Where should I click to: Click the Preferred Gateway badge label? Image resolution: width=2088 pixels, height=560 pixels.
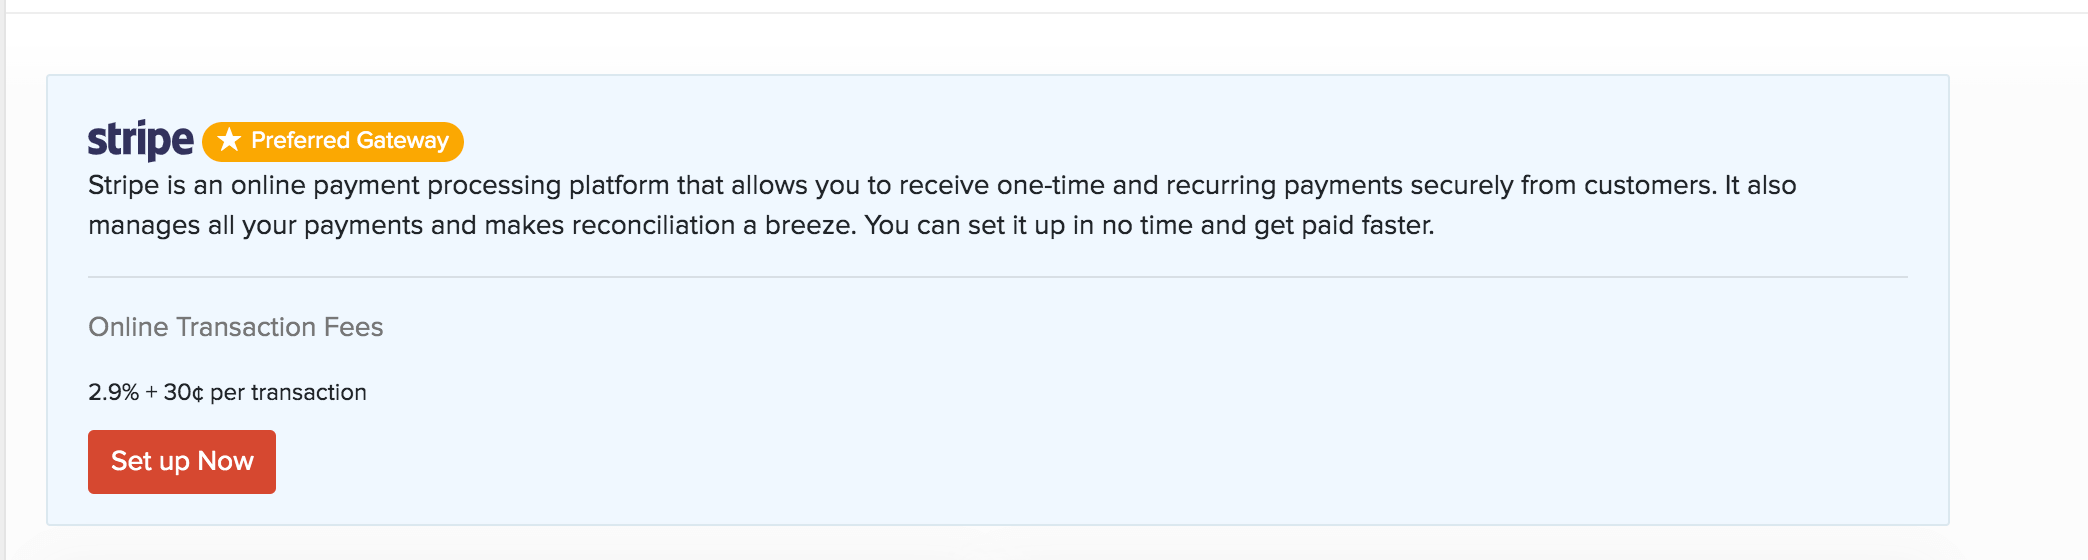[x=349, y=141]
